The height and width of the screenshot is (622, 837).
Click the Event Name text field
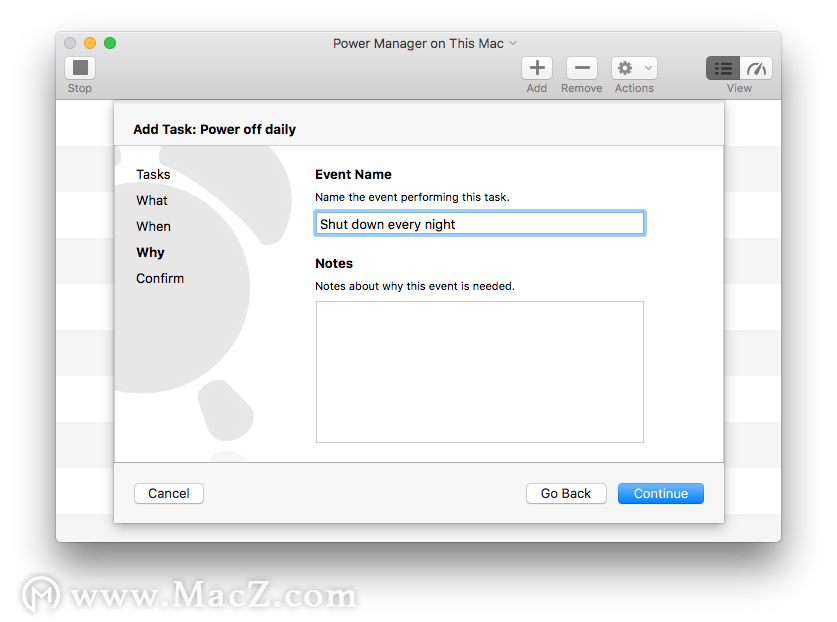[x=480, y=224]
